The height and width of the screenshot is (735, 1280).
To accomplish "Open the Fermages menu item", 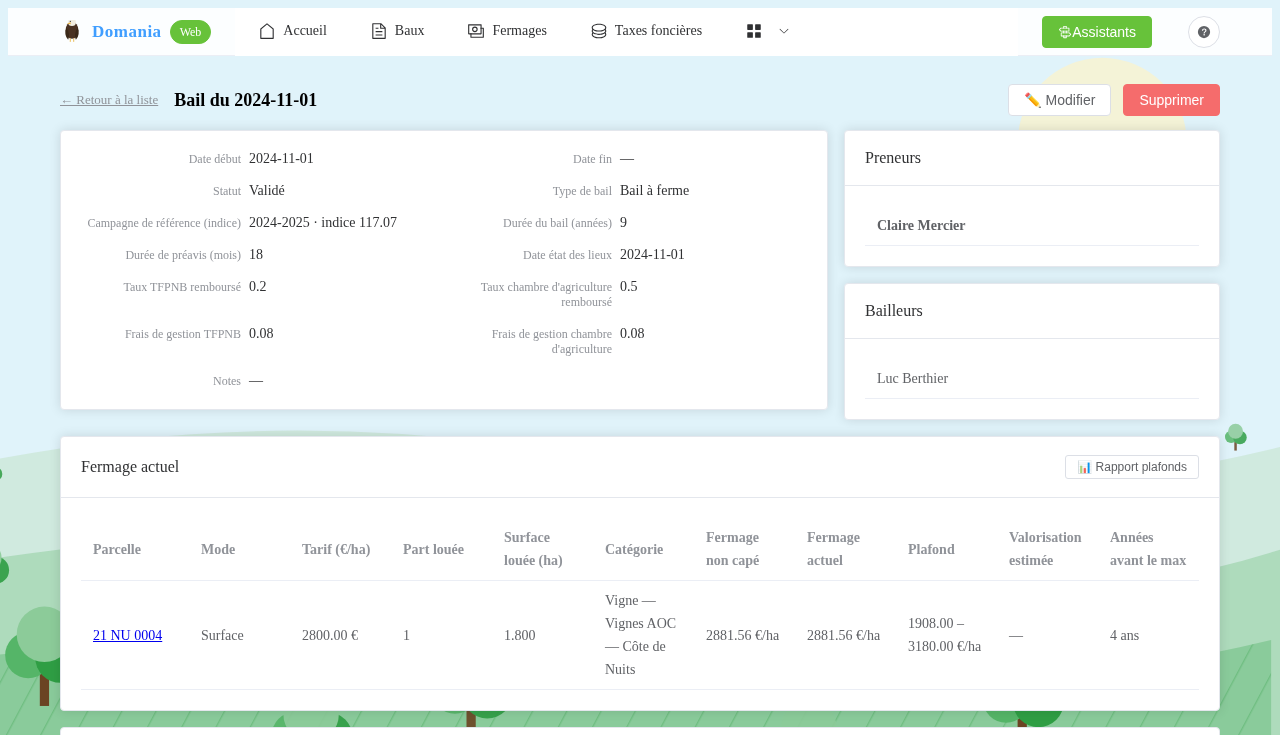I will coord(507,31).
